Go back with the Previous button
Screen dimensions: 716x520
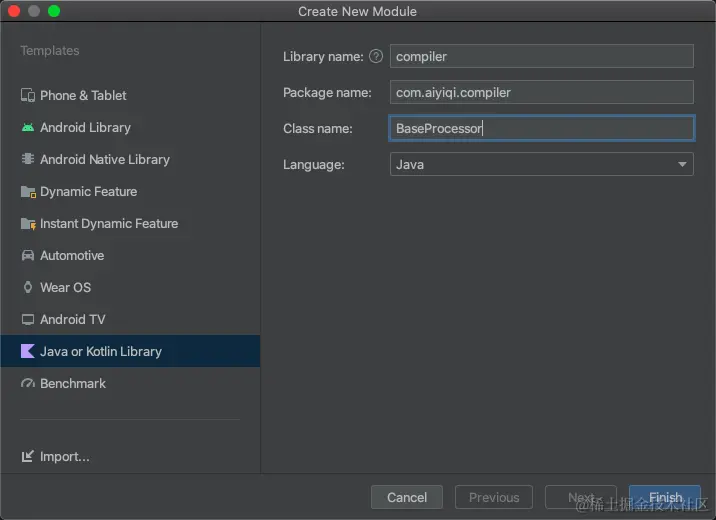click(494, 497)
